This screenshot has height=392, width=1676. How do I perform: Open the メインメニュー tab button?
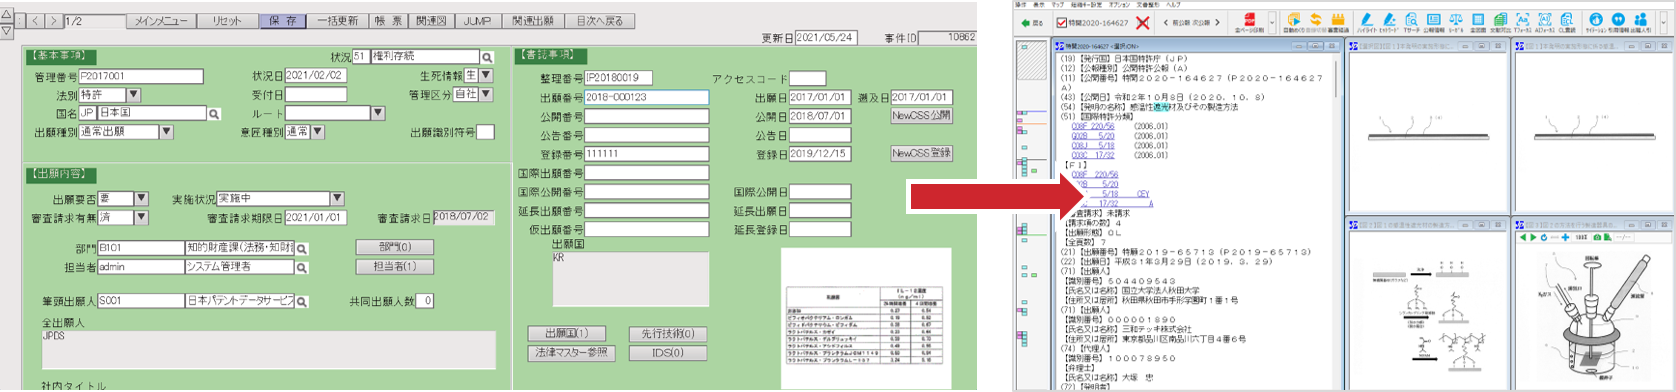pos(161,21)
